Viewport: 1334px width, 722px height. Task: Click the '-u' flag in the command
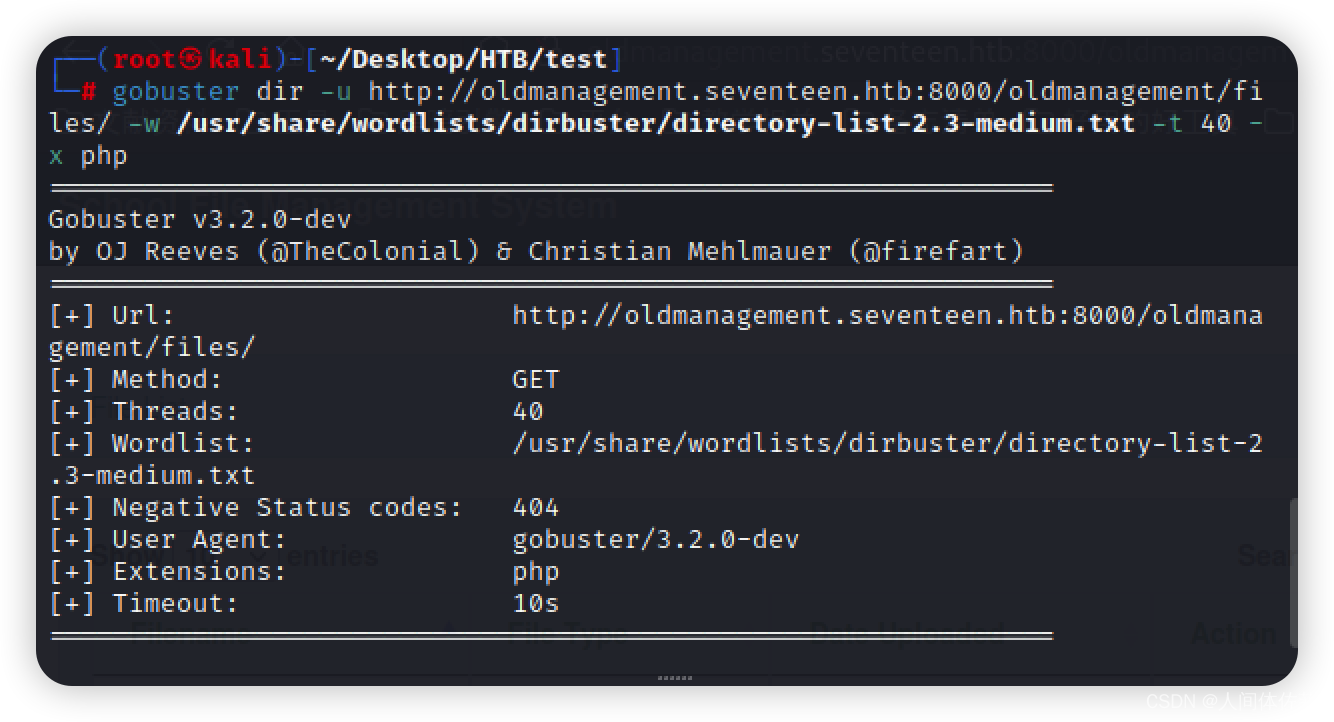[336, 92]
